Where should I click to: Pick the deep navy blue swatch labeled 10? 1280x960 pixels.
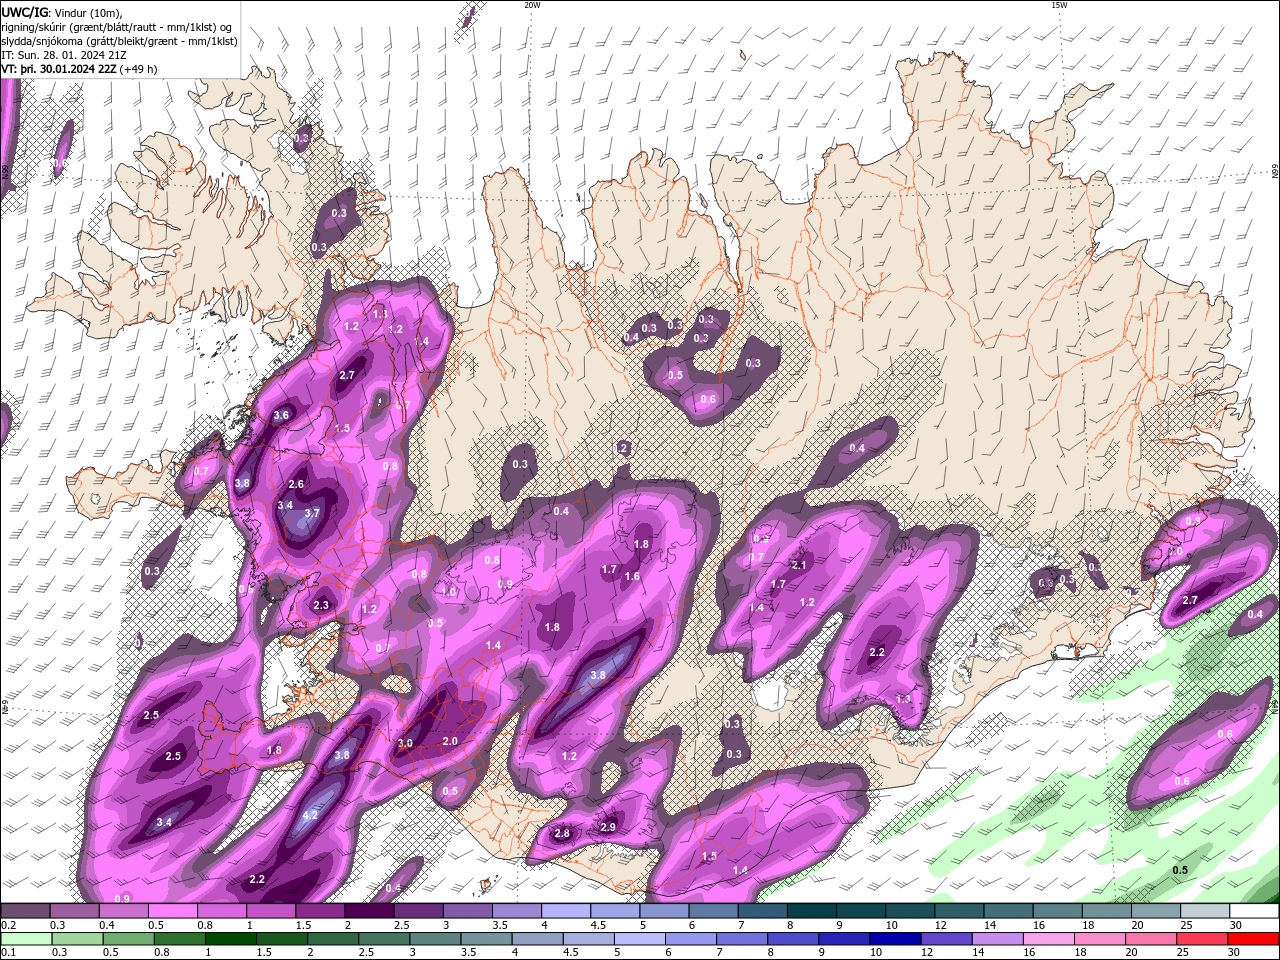pos(894,939)
